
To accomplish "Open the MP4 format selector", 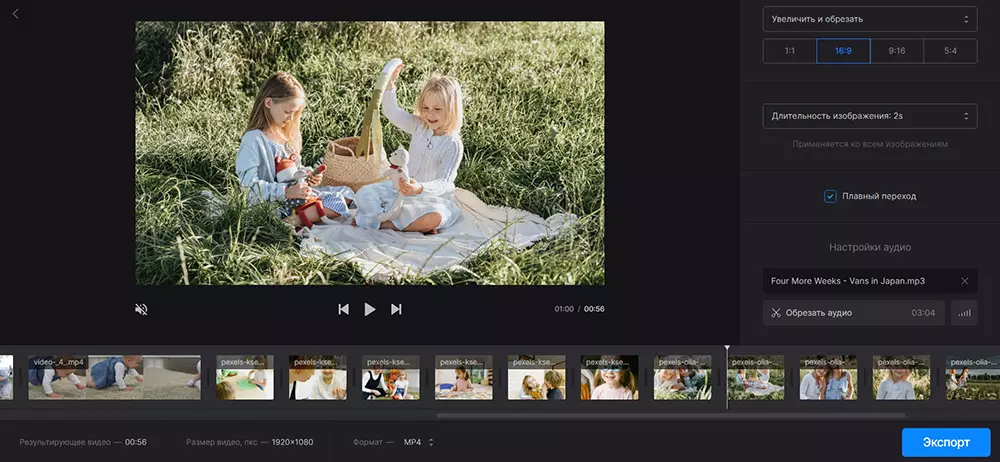I will click(419, 442).
